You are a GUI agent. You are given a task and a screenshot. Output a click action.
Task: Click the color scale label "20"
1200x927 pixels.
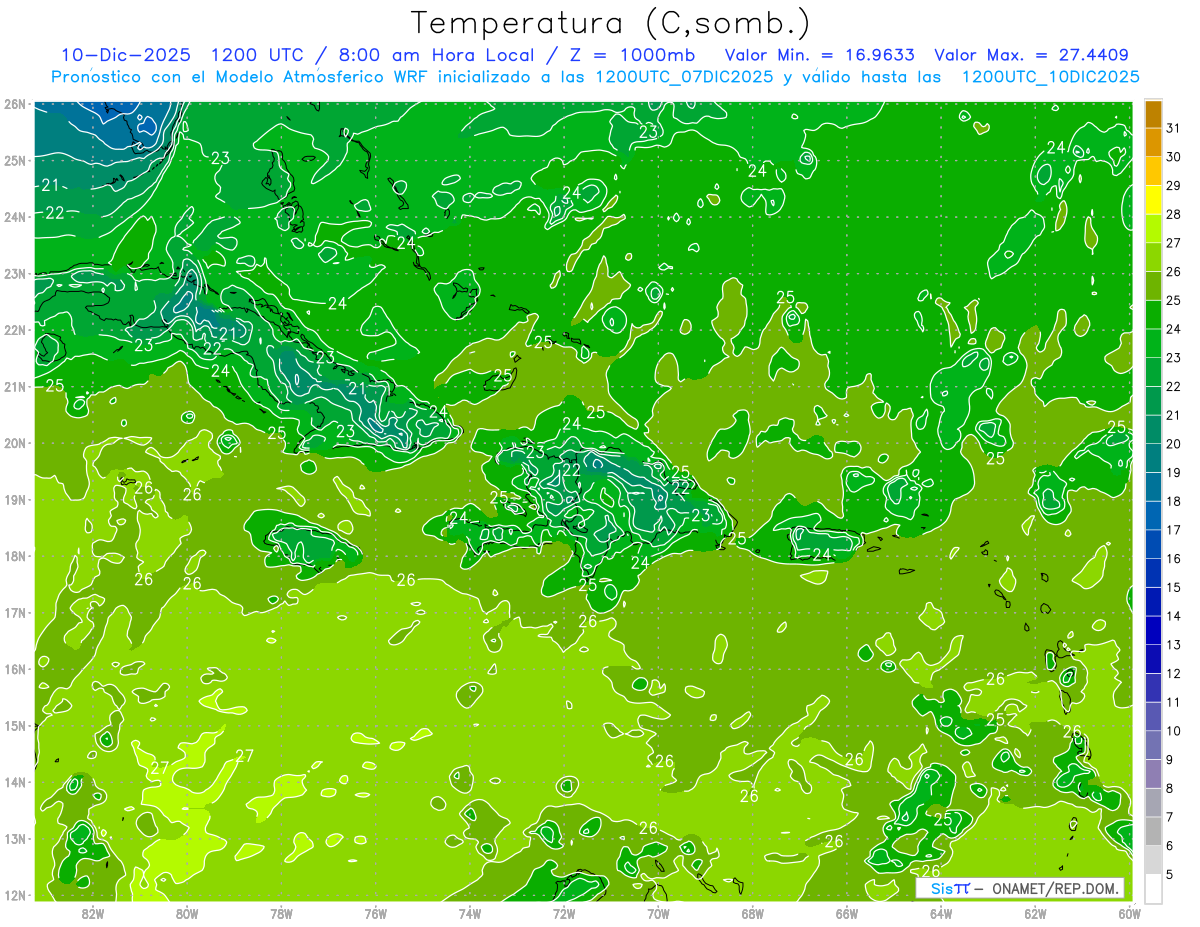[1173, 444]
